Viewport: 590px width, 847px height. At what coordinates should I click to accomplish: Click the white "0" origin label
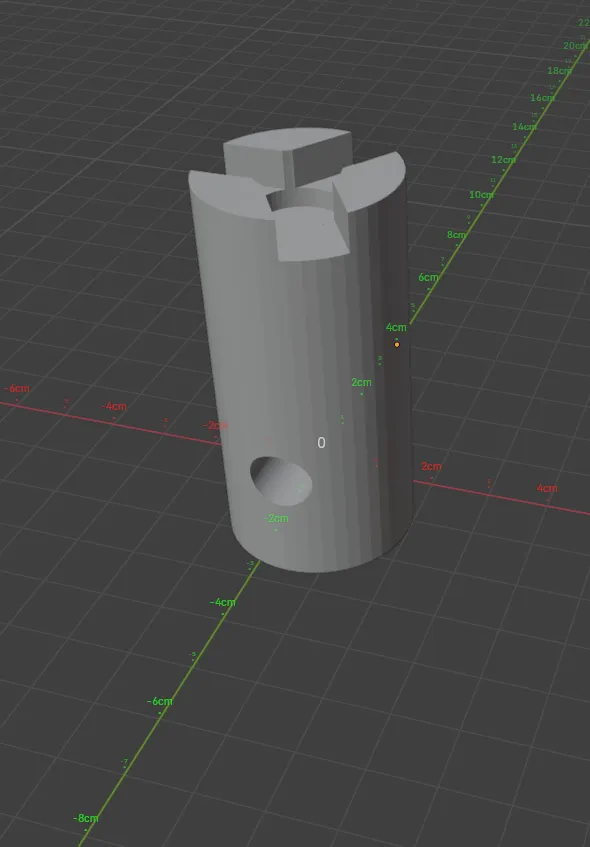[x=321, y=443]
